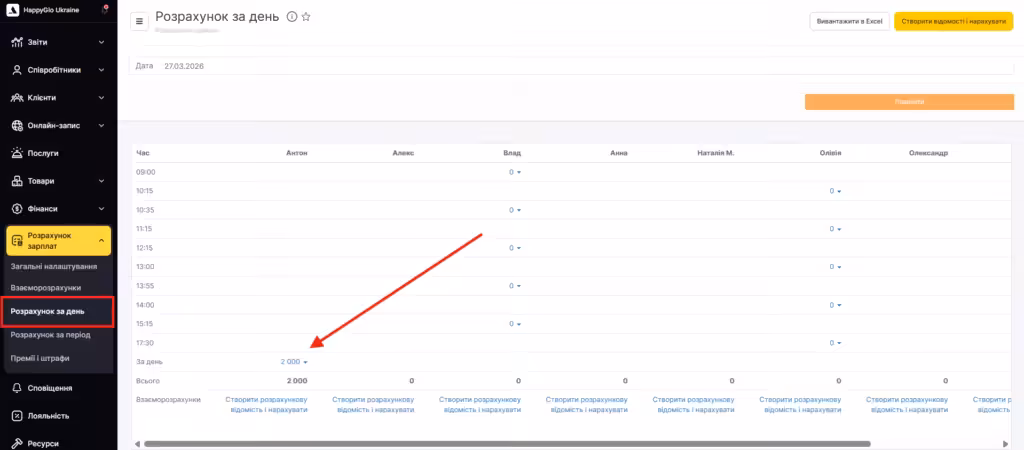Screen dimensions: 1024x450
Task: Expand the Клієнти menu chevron
Action: point(102,98)
